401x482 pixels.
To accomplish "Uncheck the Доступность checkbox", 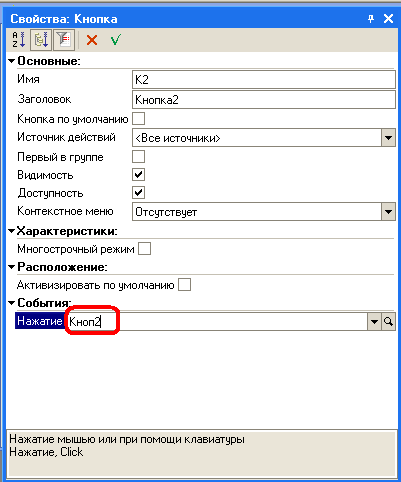I will [138, 192].
